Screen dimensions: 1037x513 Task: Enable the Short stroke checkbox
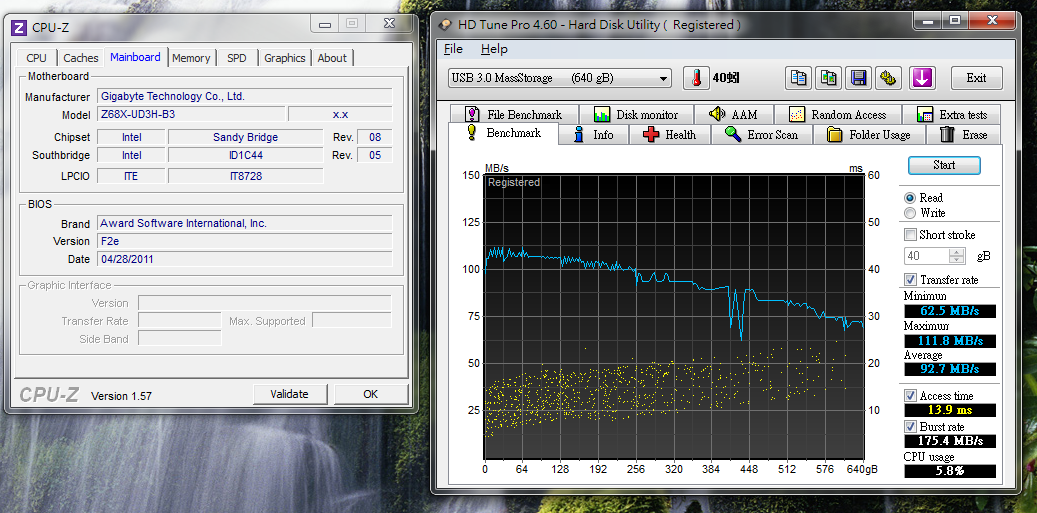(x=911, y=235)
